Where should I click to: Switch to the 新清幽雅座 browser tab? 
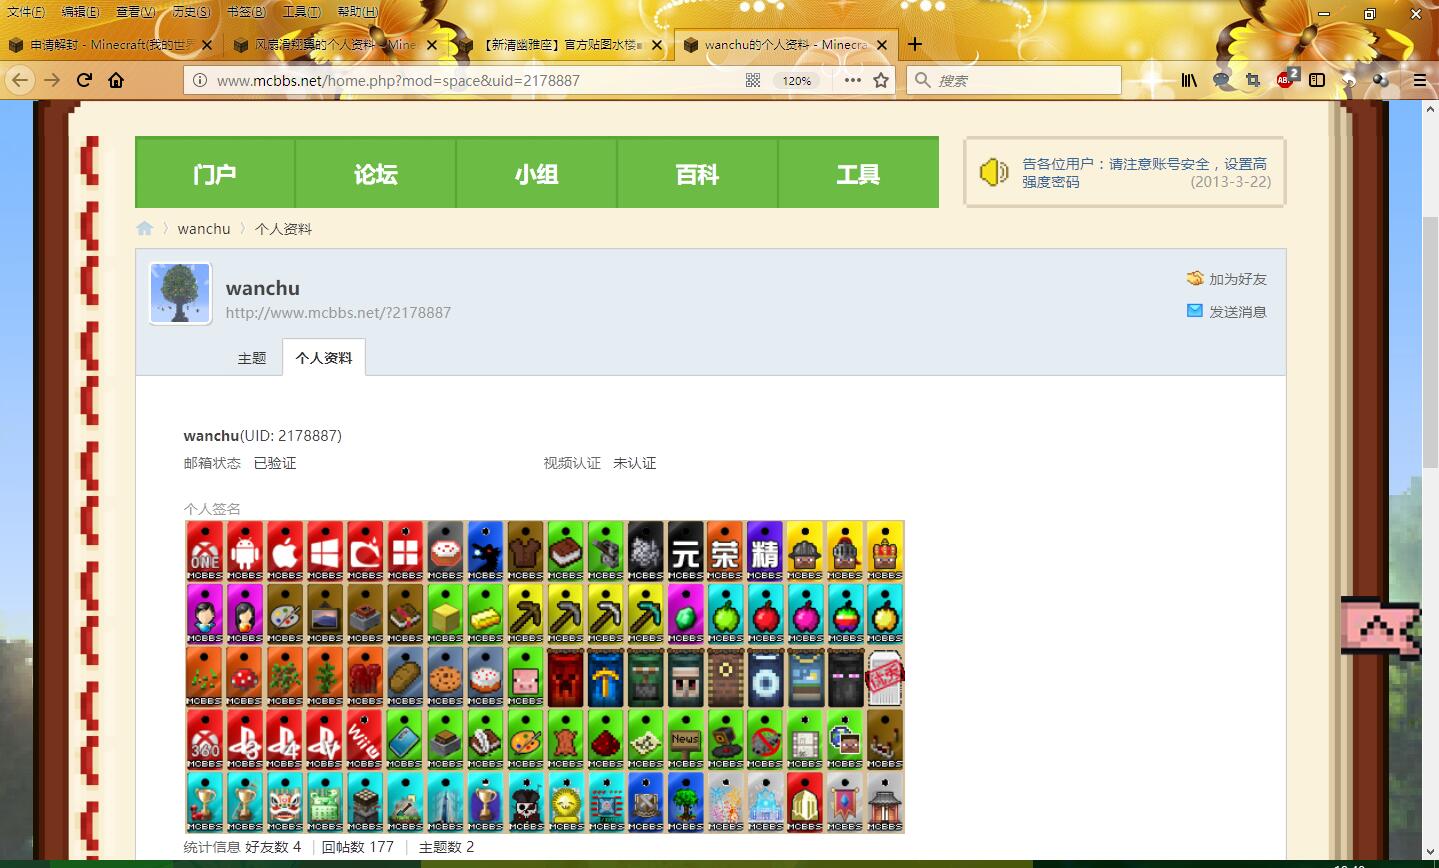562,44
